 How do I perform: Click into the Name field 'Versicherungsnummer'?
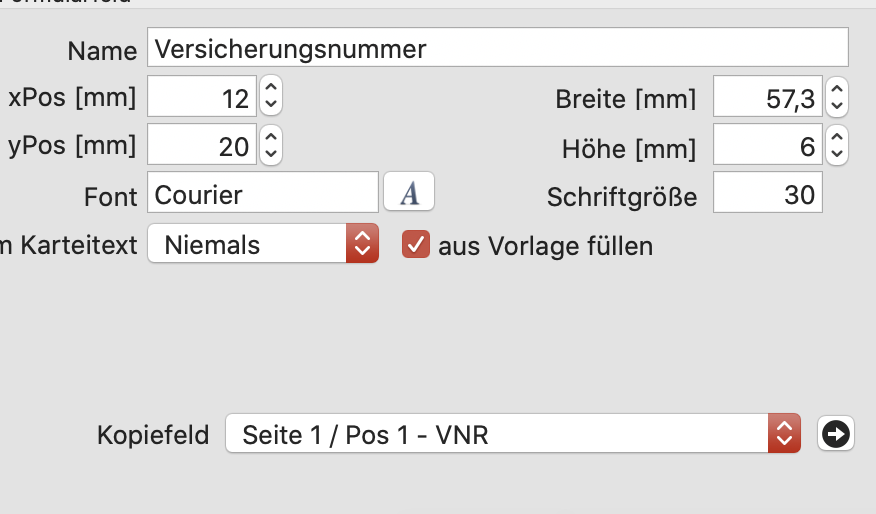pos(498,47)
